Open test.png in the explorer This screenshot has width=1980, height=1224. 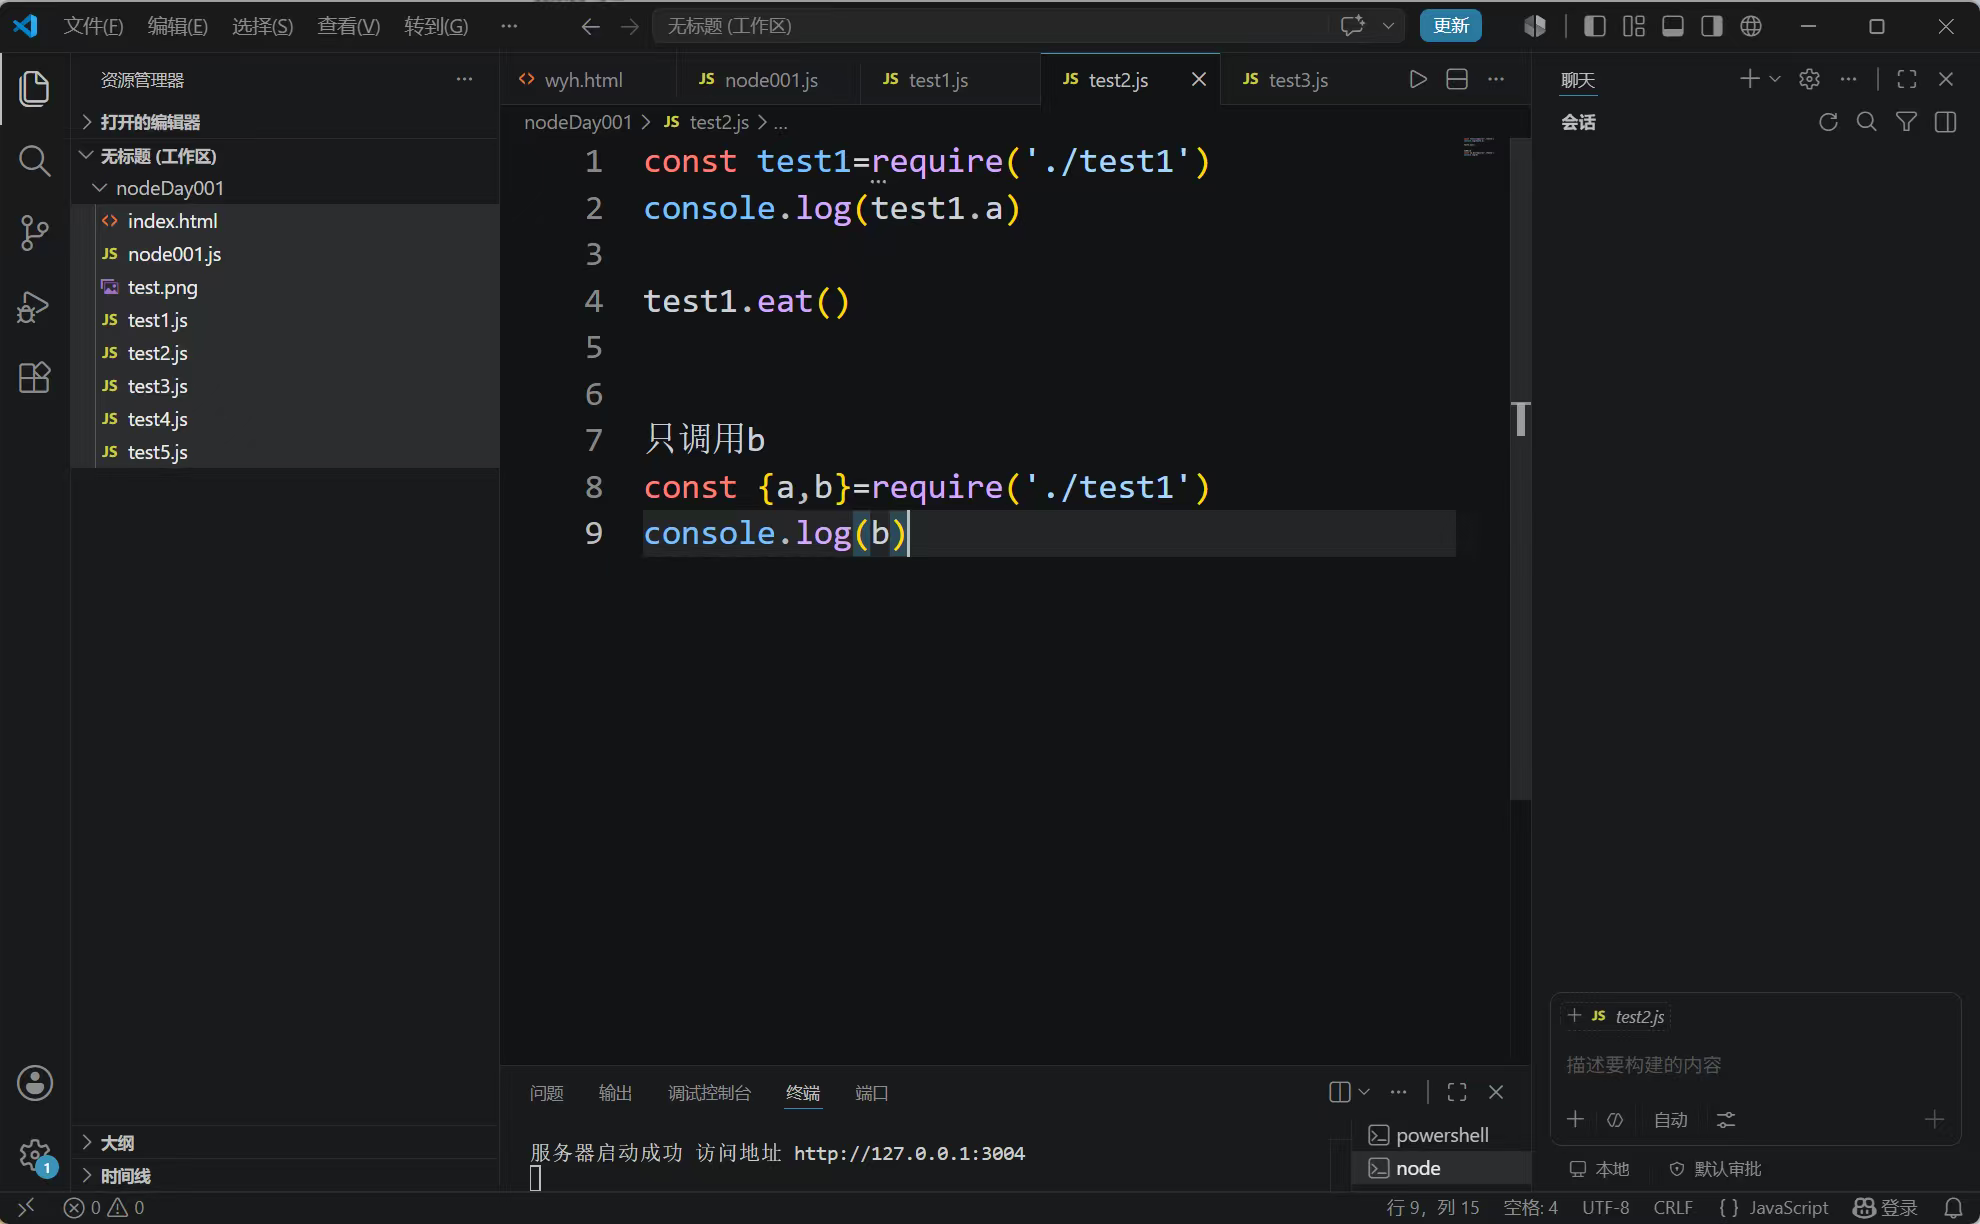pos(286,287)
